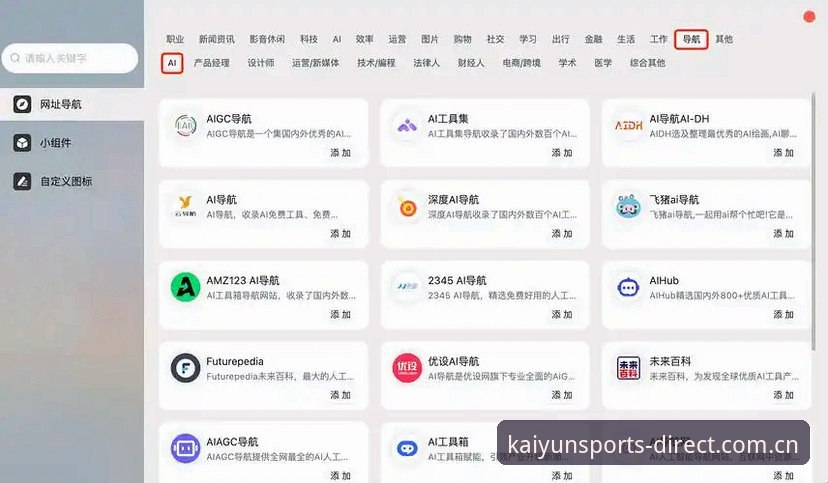Select the 法律人 subcategory

(427, 63)
